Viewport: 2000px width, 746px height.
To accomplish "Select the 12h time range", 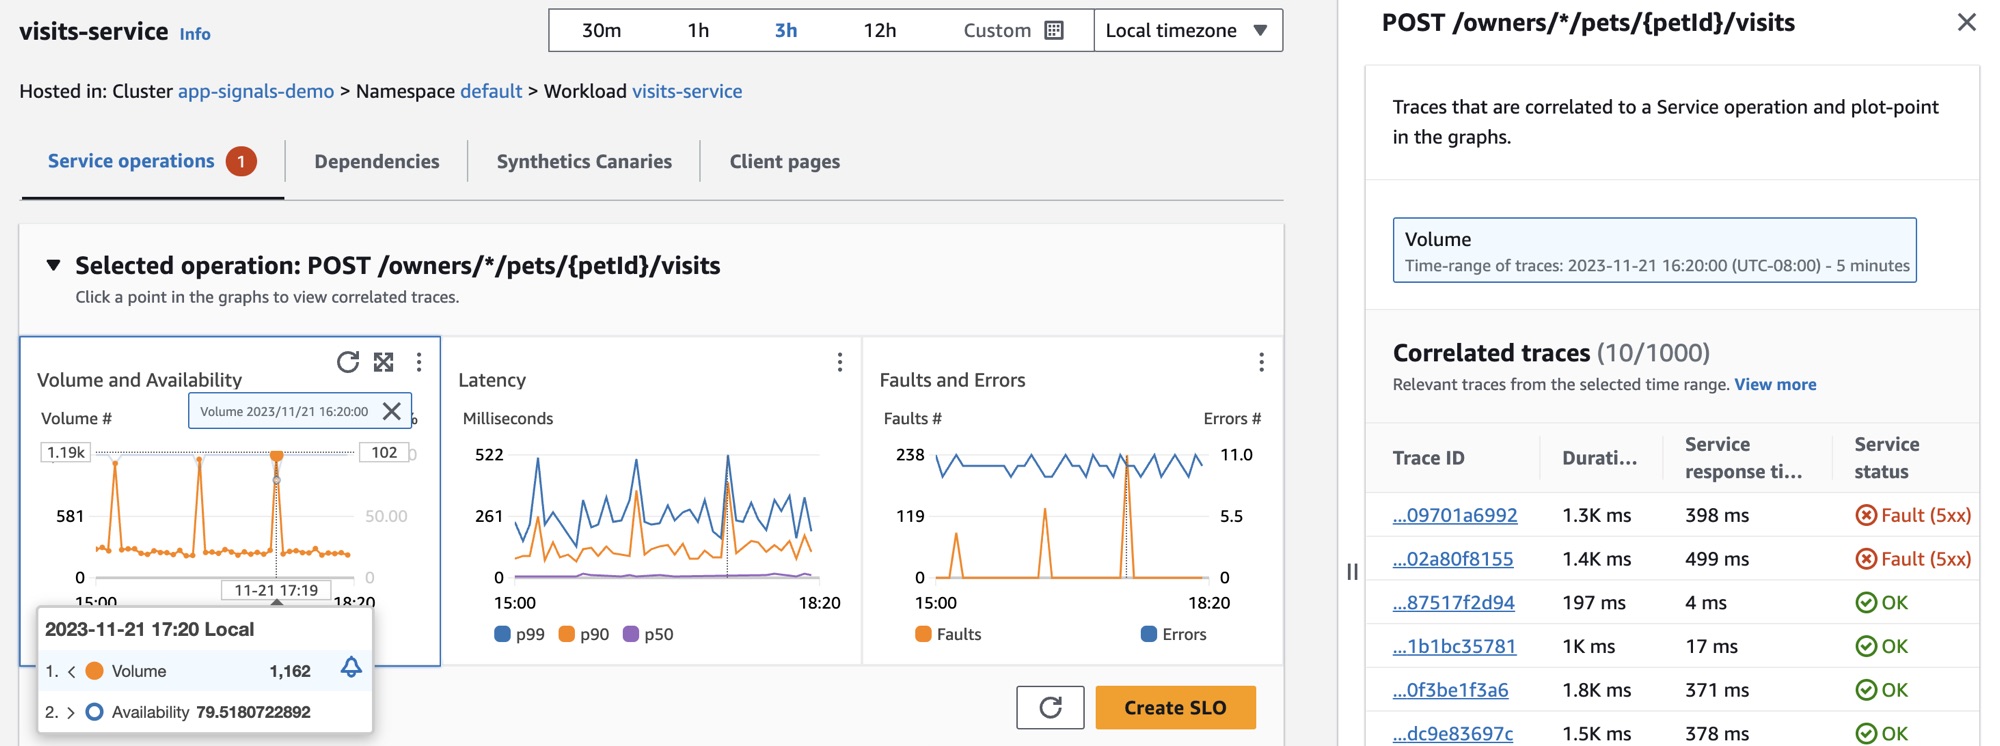I will (879, 31).
